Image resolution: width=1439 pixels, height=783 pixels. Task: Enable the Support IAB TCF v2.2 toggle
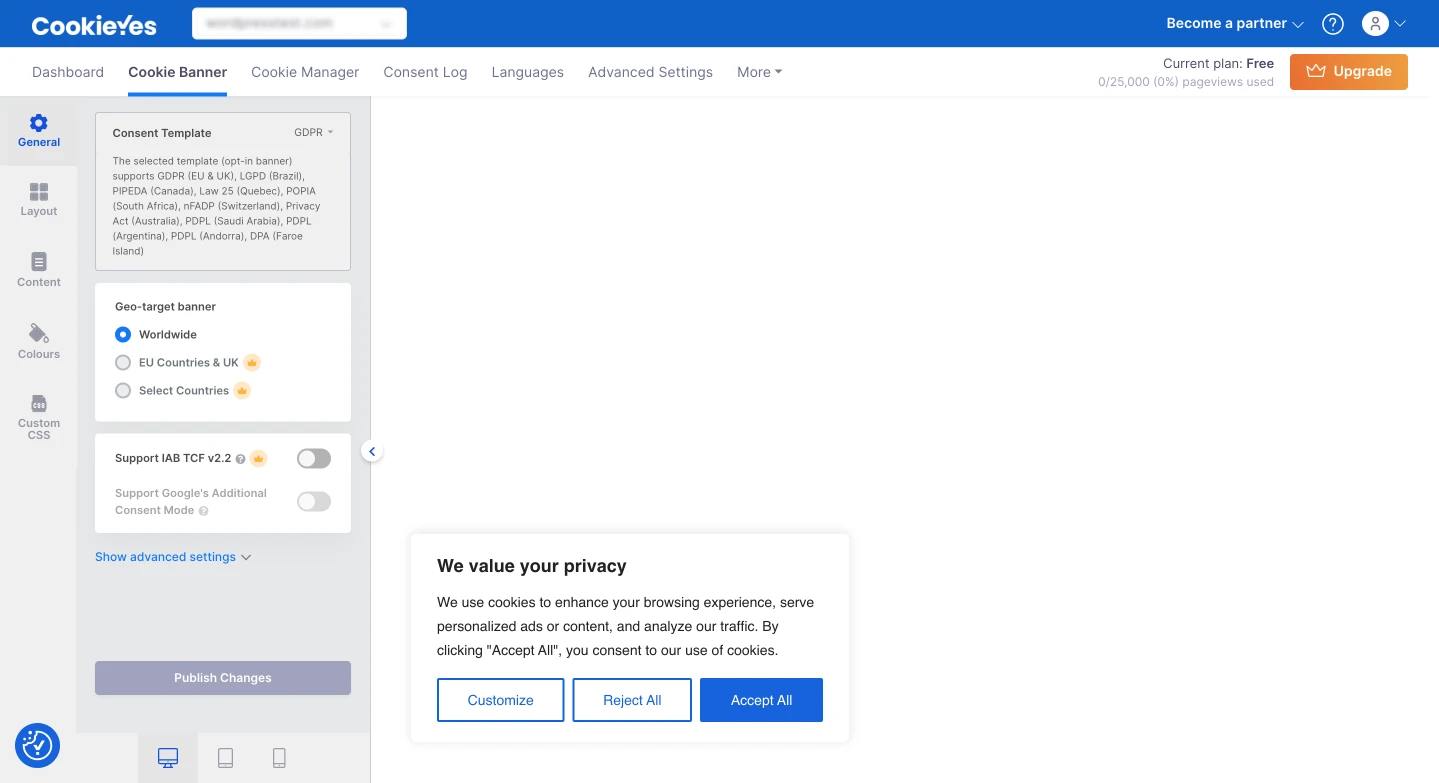313,458
